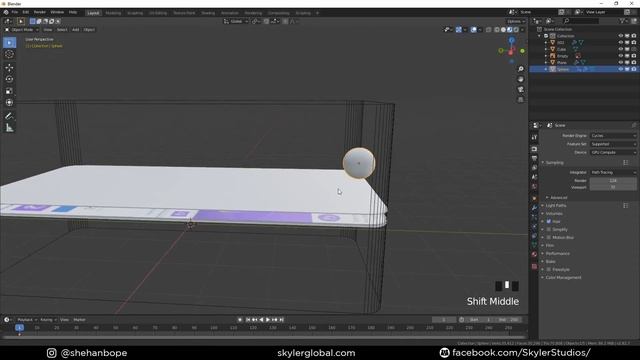
Task: Enable the Freestyle checkbox
Action: tap(549, 269)
